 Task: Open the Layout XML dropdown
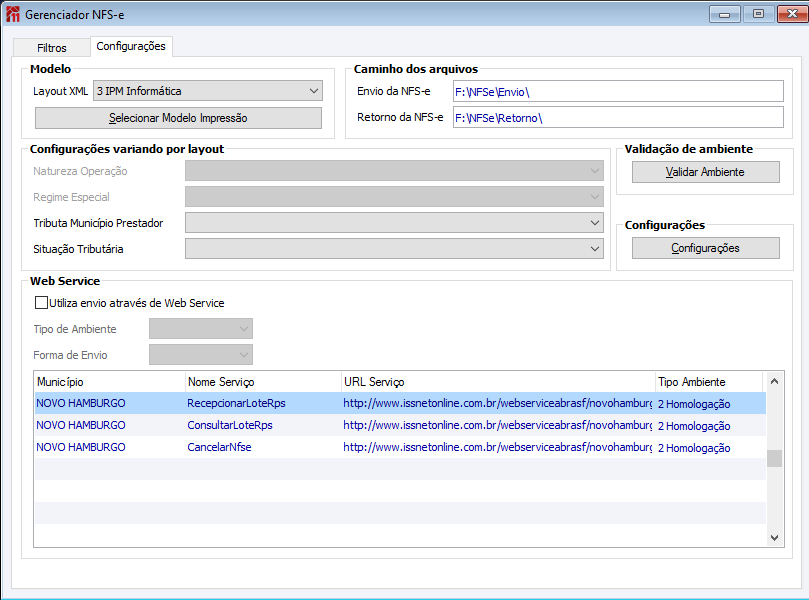313,91
